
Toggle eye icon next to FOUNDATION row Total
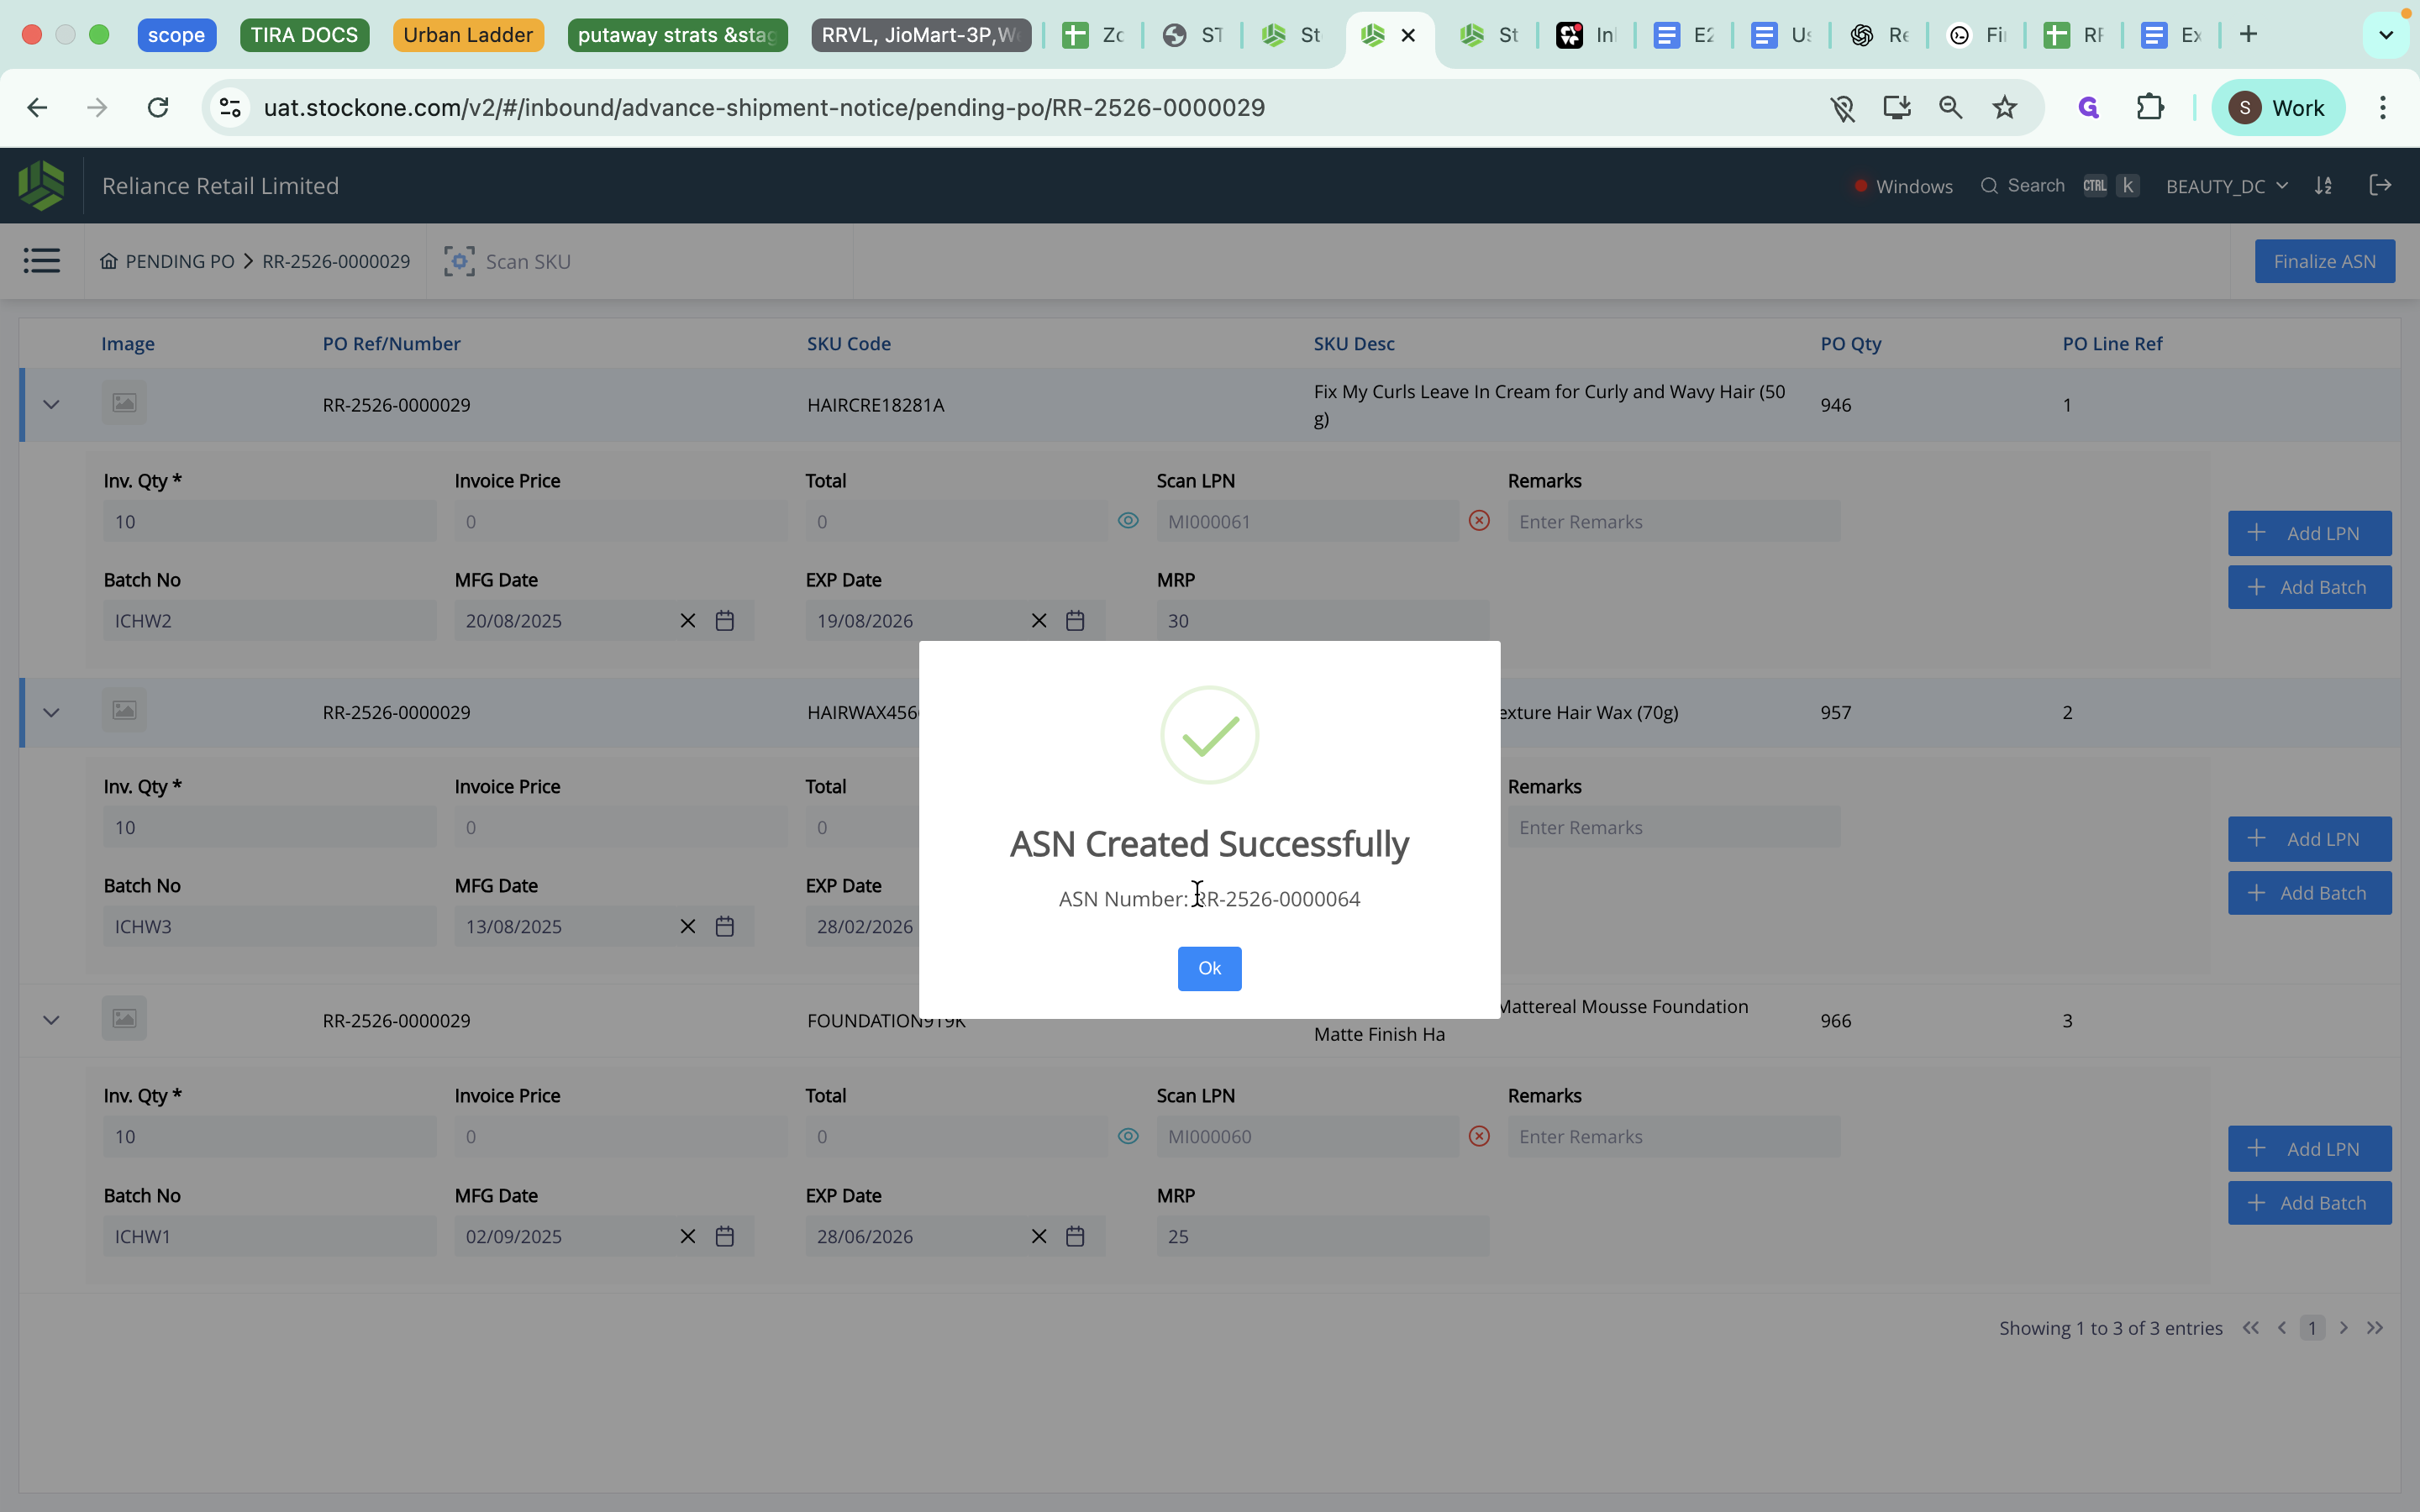[x=1127, y=1136]
